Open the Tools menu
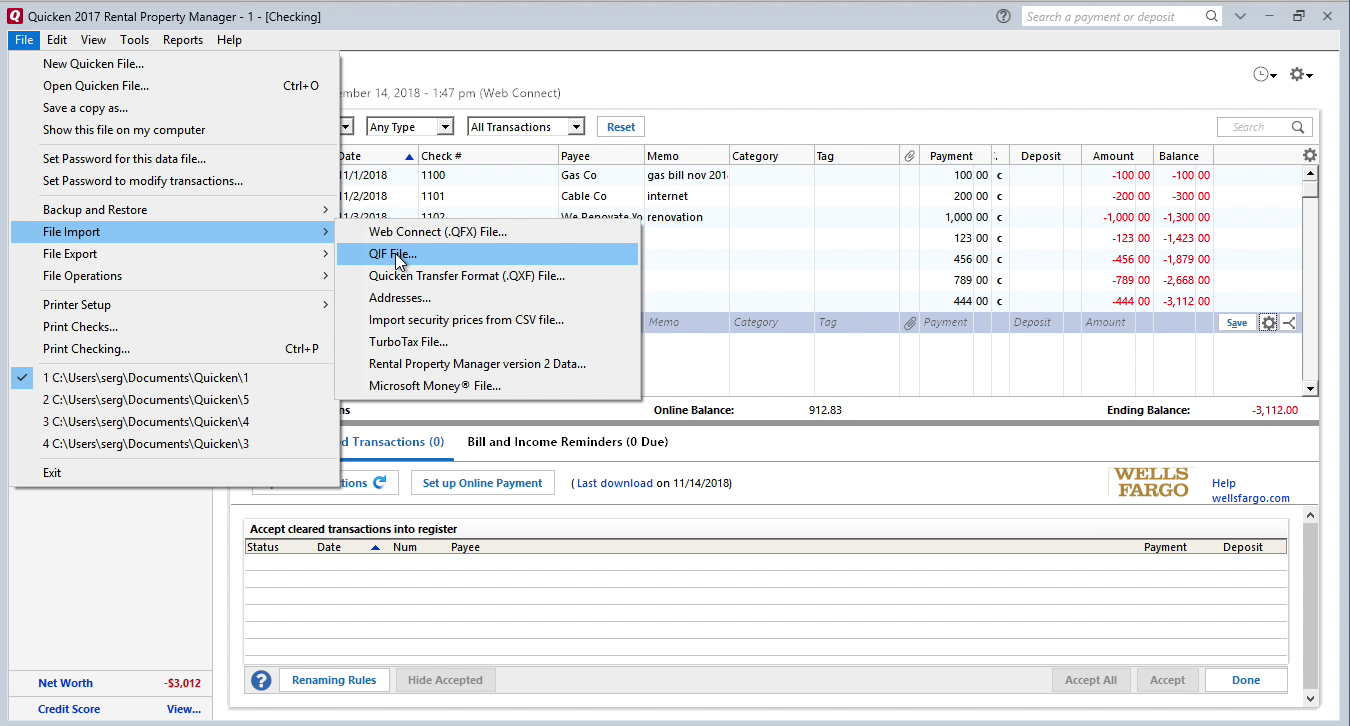The height and width of the screenshot is (726, 1350). click(x=134, y=40)
